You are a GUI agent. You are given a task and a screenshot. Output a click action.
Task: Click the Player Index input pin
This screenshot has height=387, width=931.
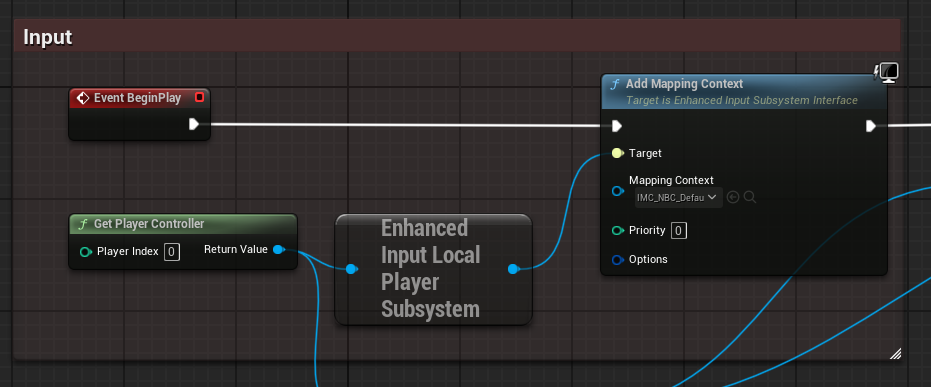coord(86,252)
